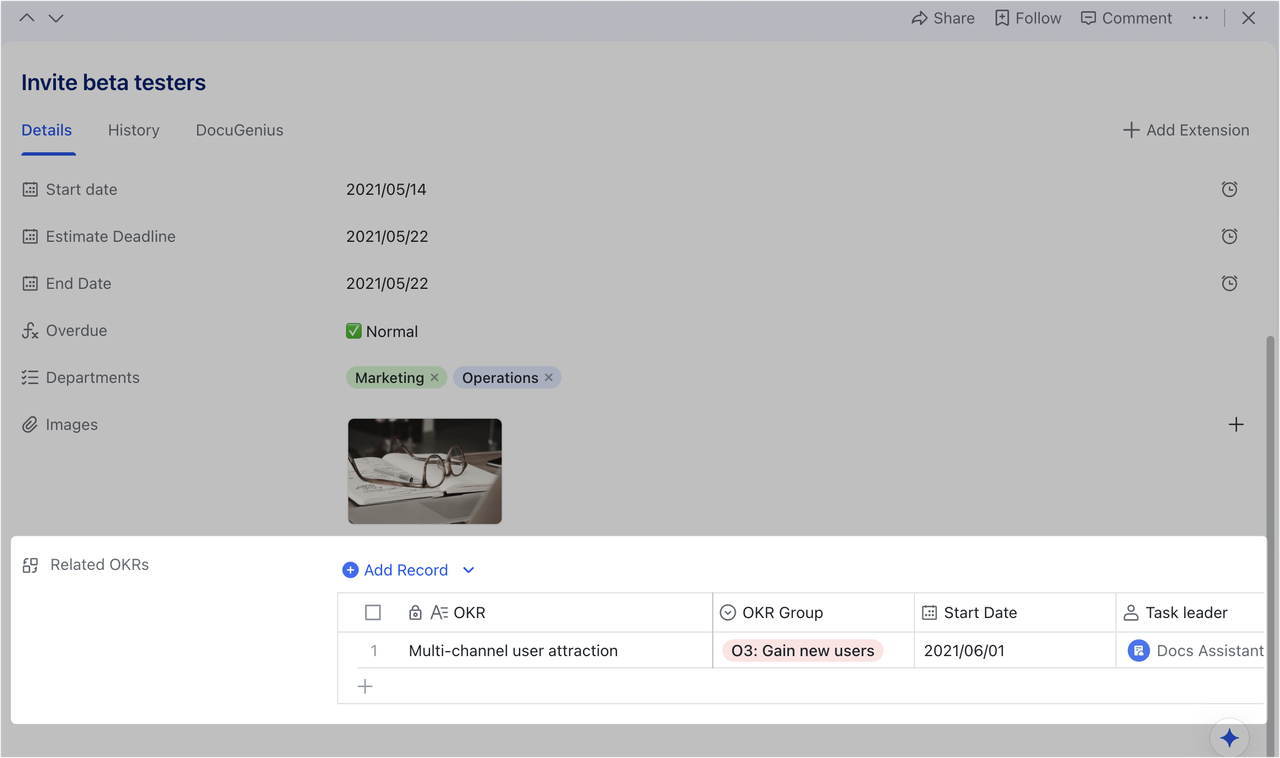
Task: Add an image with the plus icon
Action: (1236, 425)
